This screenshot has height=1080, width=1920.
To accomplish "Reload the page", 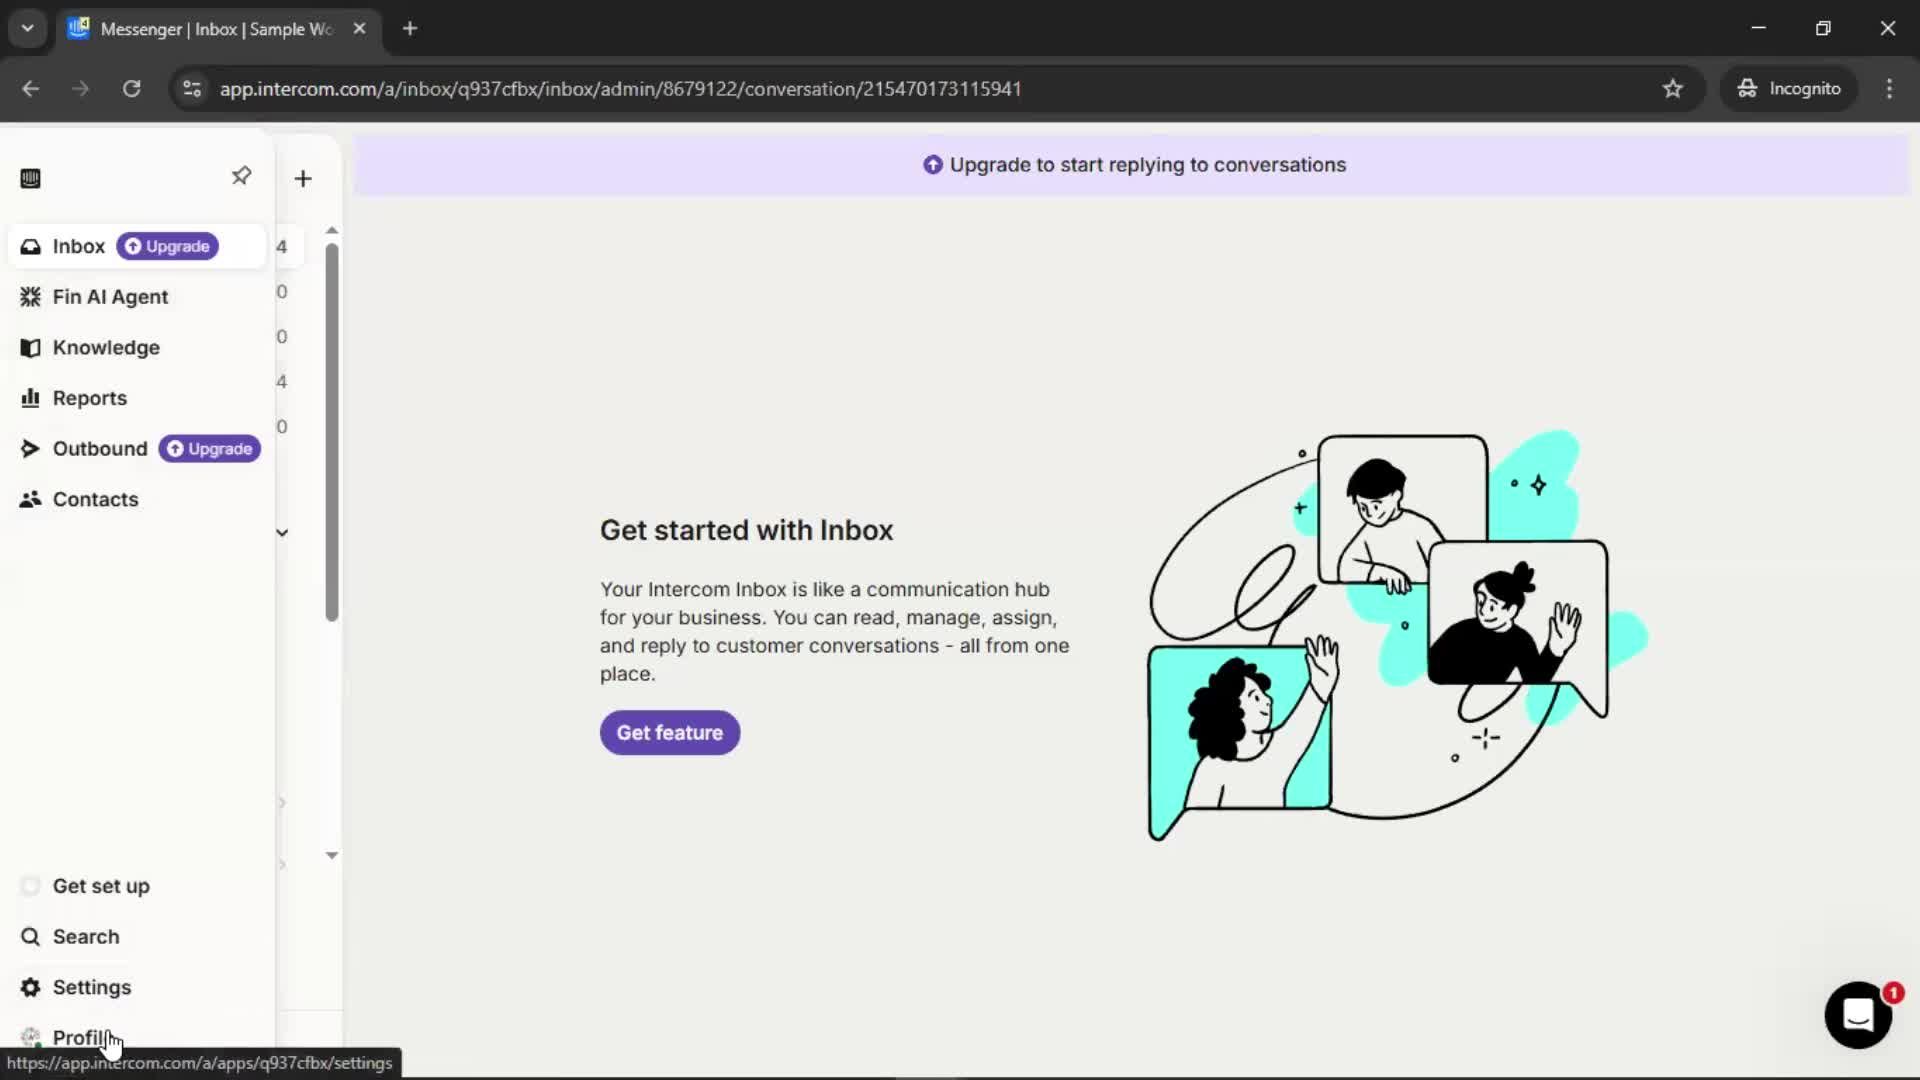I will pyautogui.click(x=131, y=88).
